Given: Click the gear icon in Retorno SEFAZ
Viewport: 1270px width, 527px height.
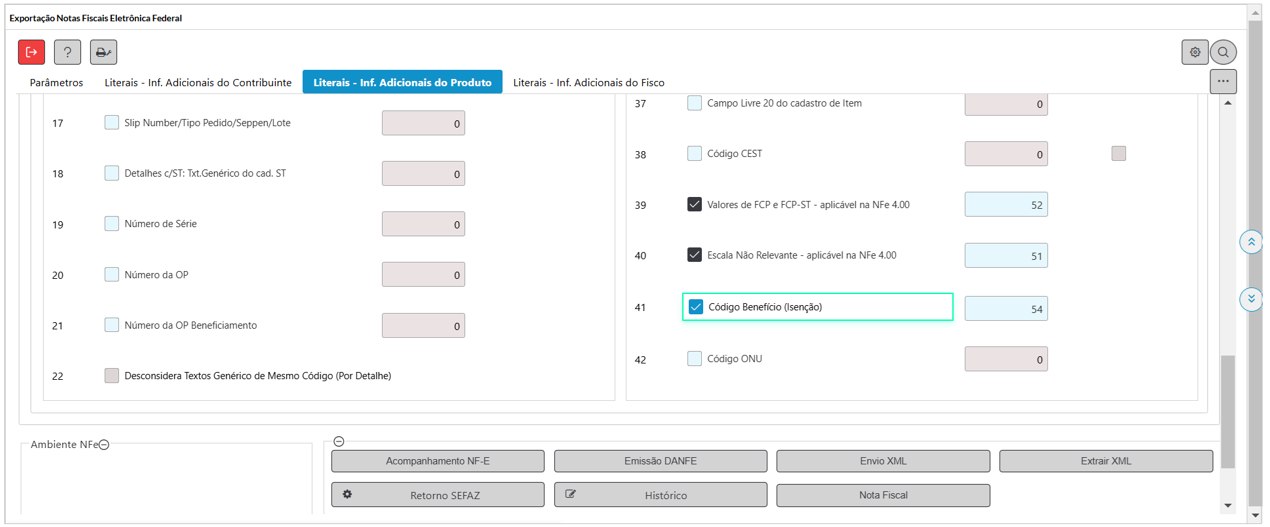Looking at the screenshot, I should (x=348, y=494).
